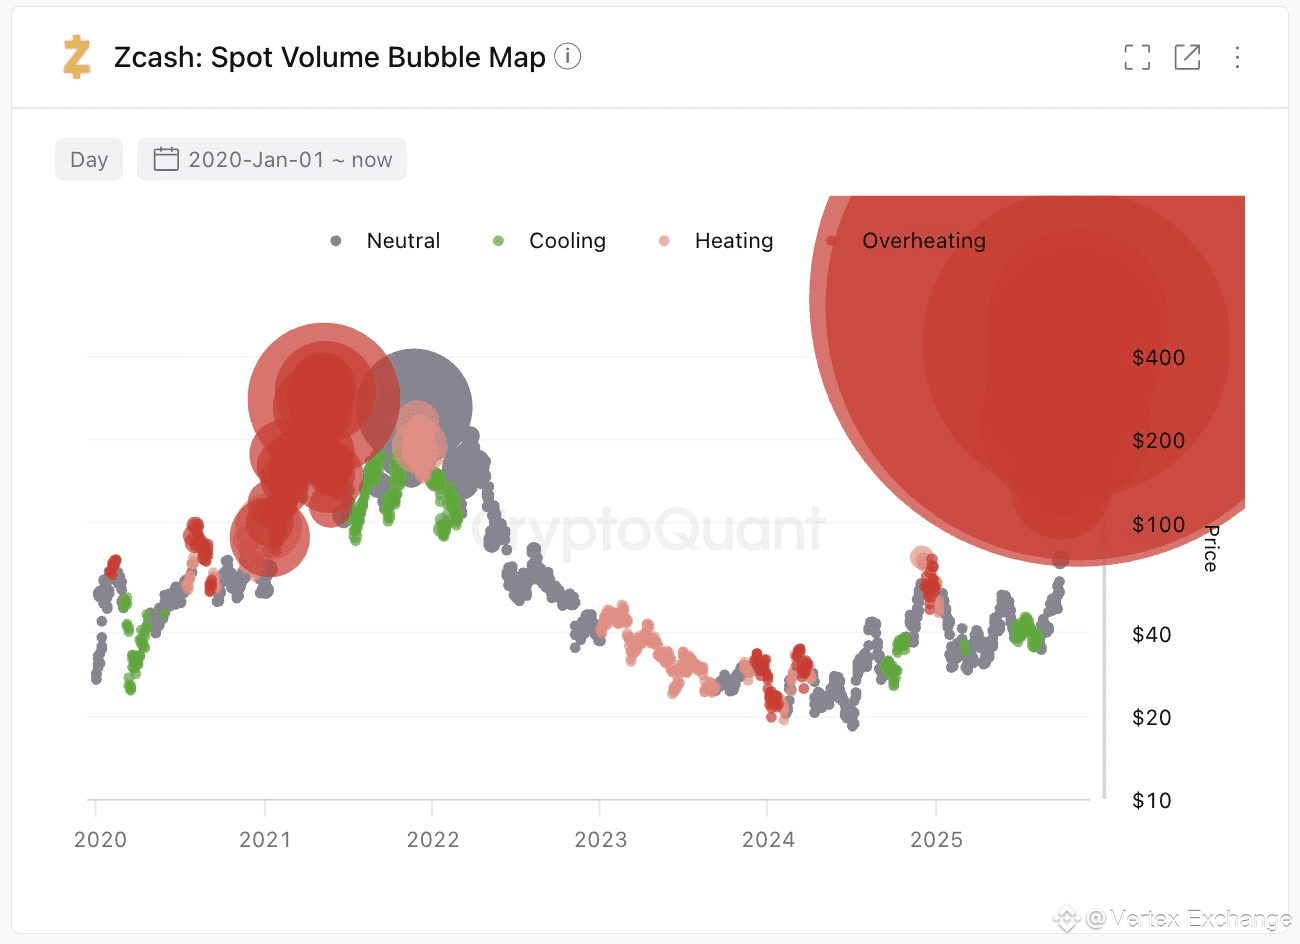
Task: Click the large grey bubble near 2022
Action: coord(413,407)
